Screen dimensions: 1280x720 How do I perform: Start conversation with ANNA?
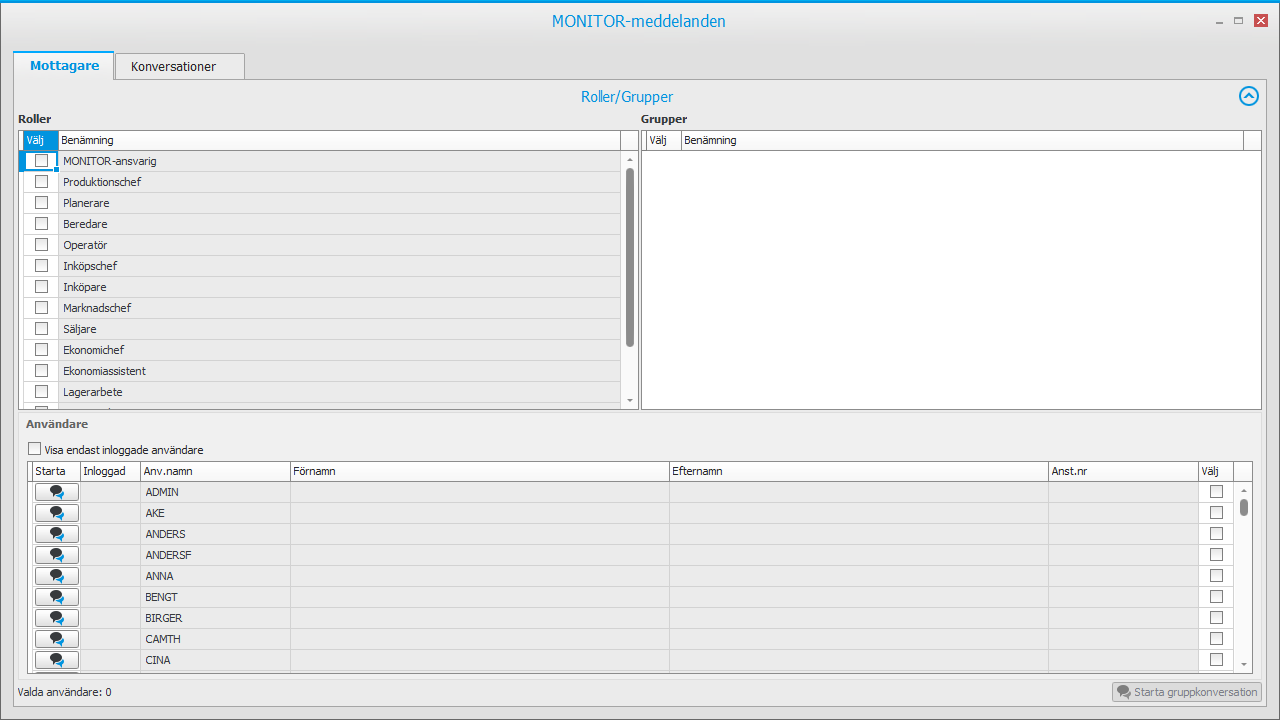pyautogui.click(x=57, y=576)
